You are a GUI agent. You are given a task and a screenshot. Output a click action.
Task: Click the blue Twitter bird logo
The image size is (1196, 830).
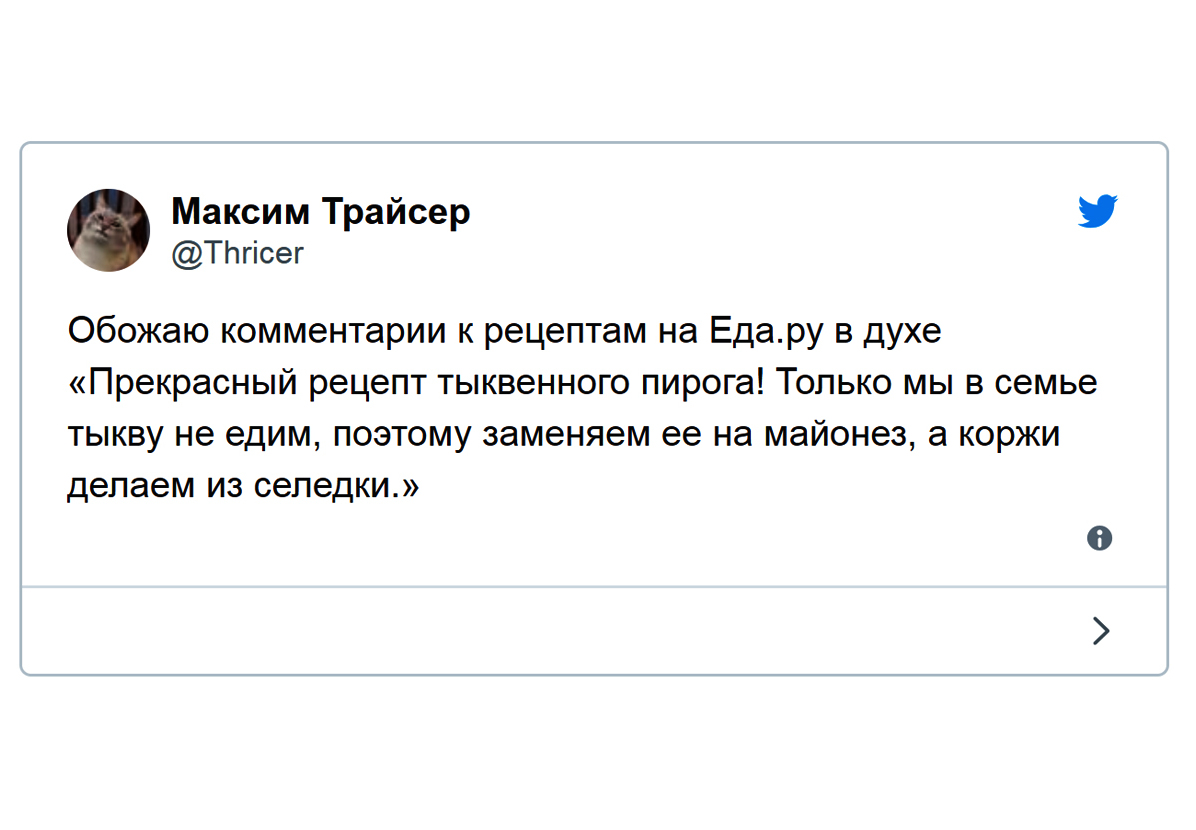point(1098,211)
